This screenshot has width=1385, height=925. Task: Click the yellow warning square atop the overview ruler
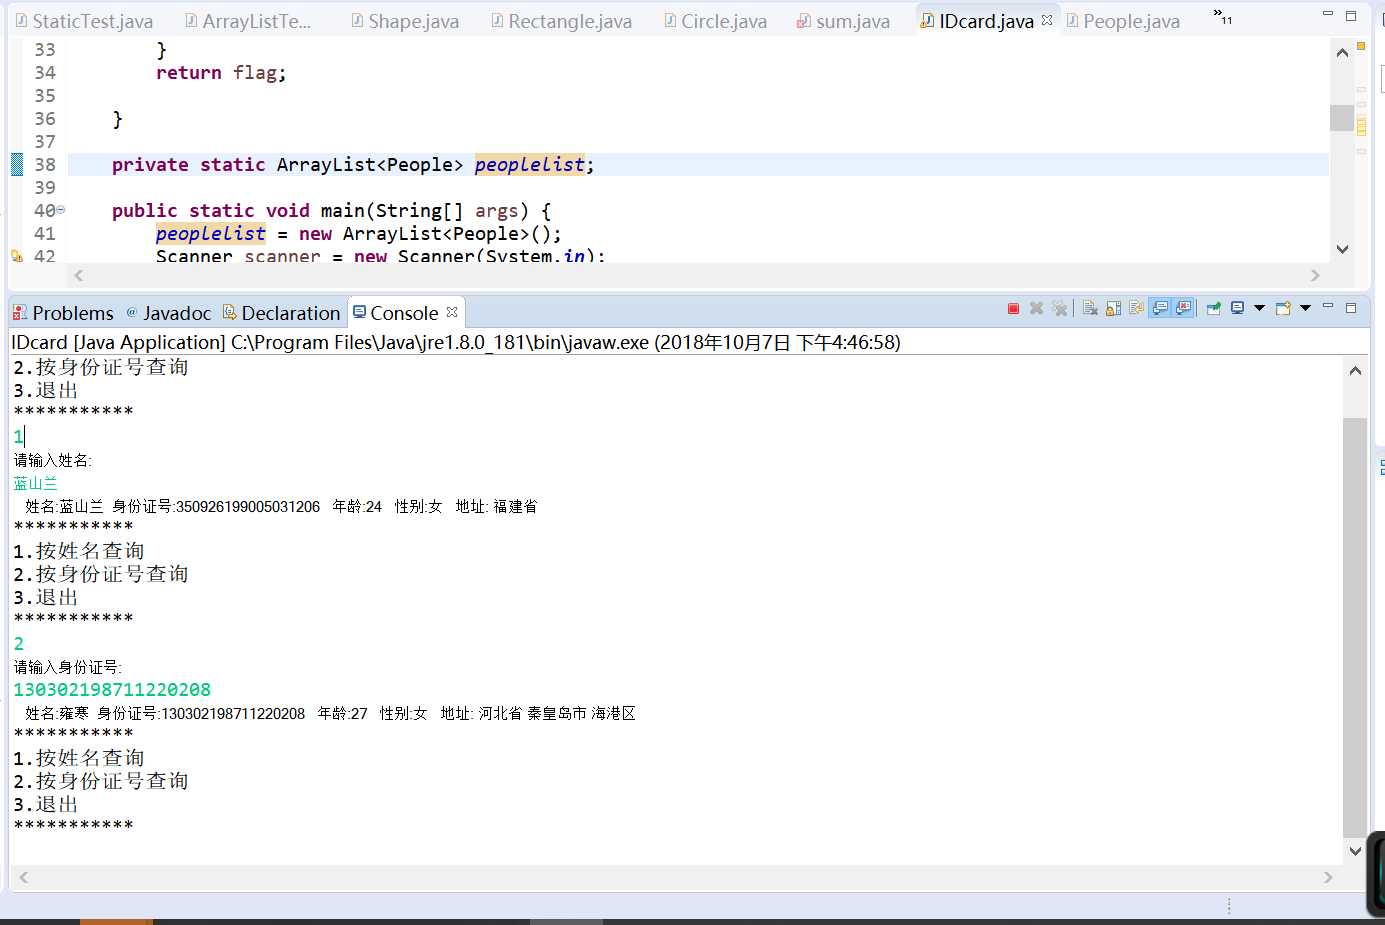point(1361,47)
